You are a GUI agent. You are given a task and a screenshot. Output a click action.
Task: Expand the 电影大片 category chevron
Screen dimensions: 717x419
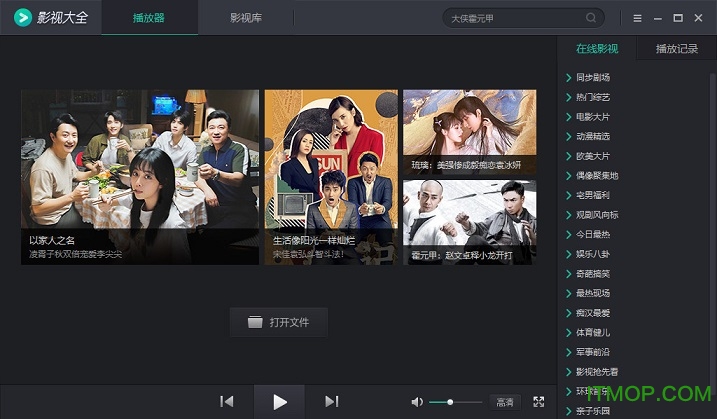click(x=568, y=117)
